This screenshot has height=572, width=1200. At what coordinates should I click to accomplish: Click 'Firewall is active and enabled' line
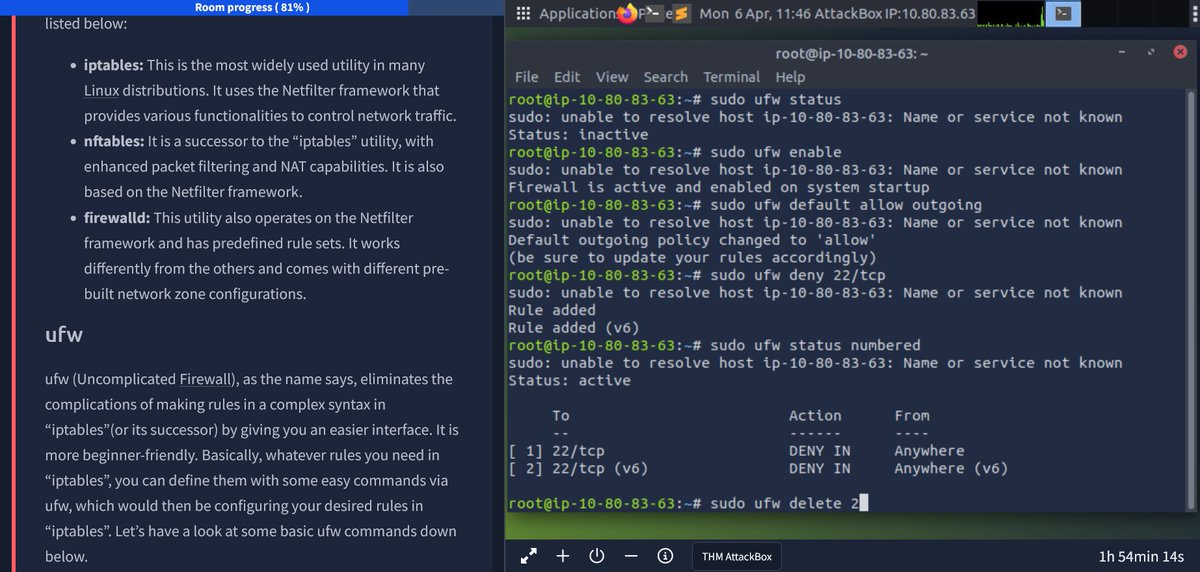coord(718,187)
